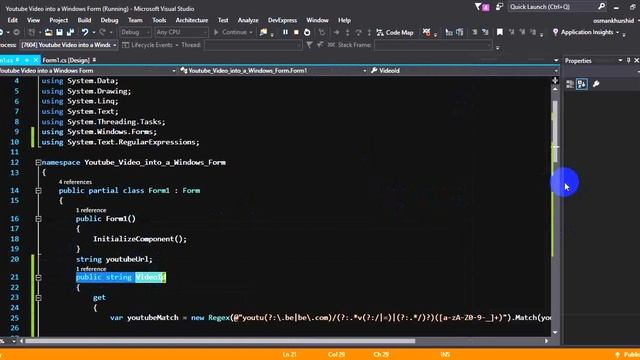The width and height of the screenshot is (640, 360).
Task: Open the Code Map tool
Action: click(395, 32)
